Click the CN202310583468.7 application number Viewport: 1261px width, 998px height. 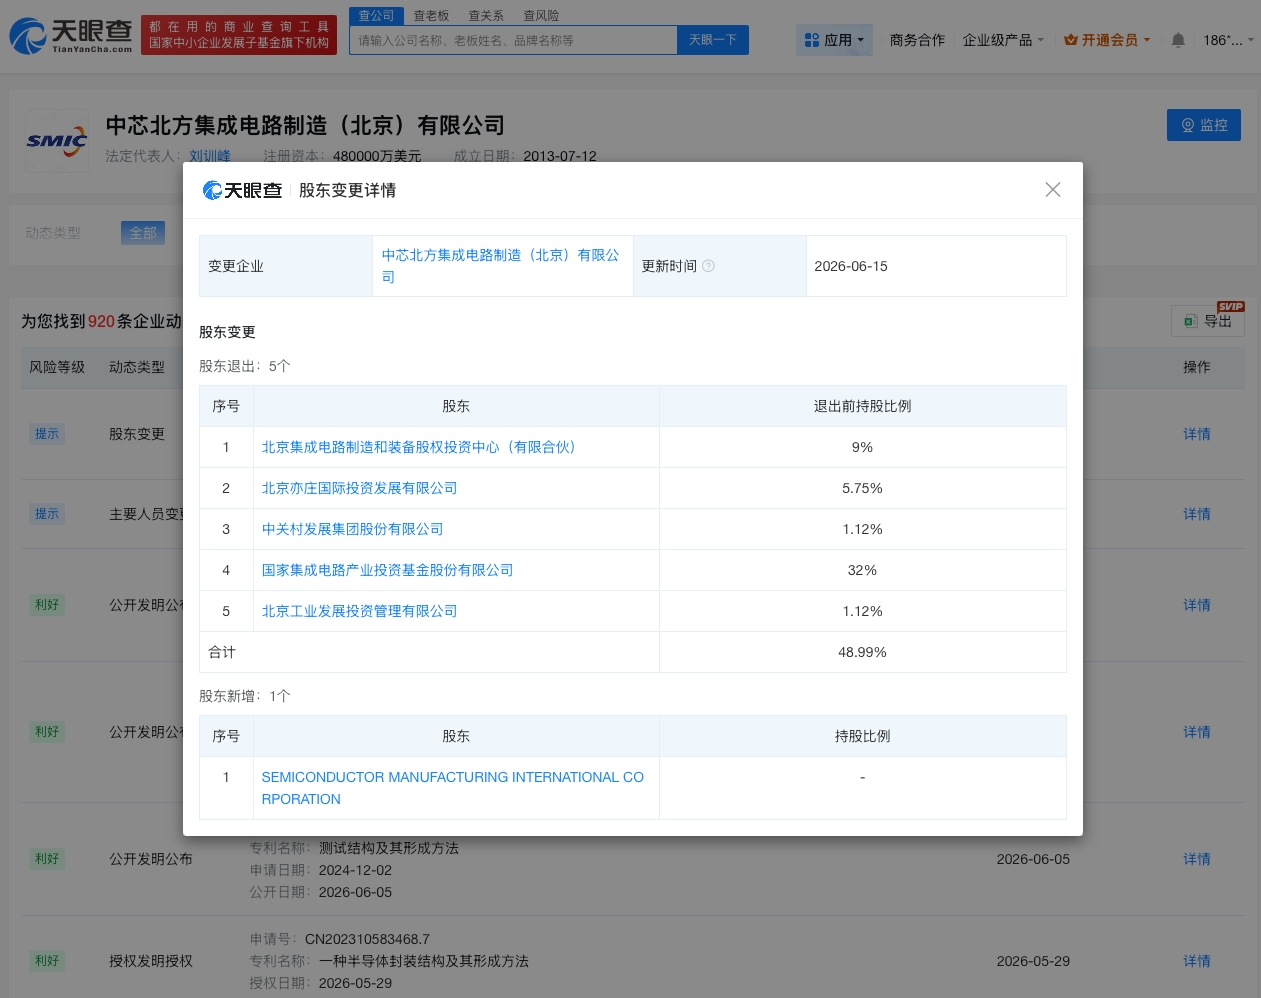367,939
